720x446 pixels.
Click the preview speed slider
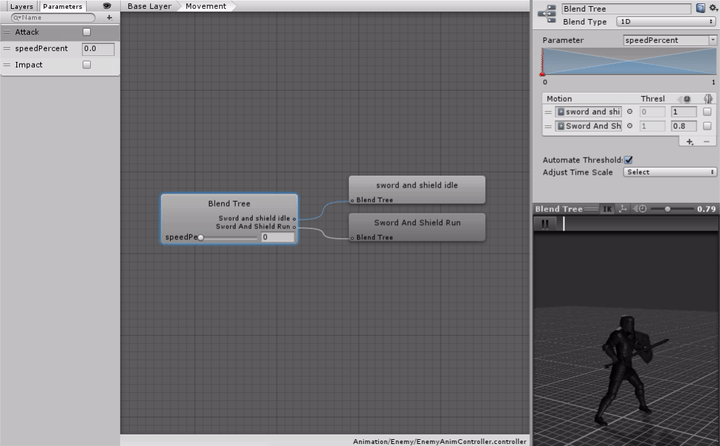[668, 208]
